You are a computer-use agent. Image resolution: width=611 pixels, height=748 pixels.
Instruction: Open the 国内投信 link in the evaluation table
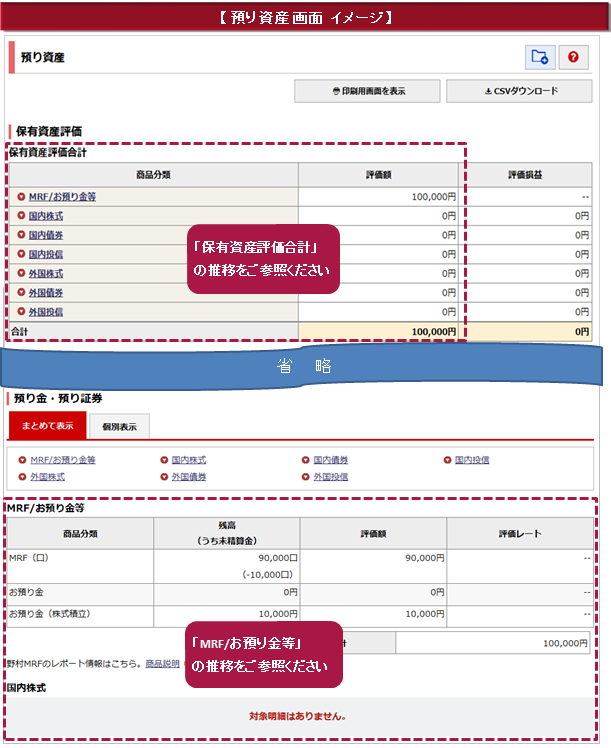pos(46,254)
